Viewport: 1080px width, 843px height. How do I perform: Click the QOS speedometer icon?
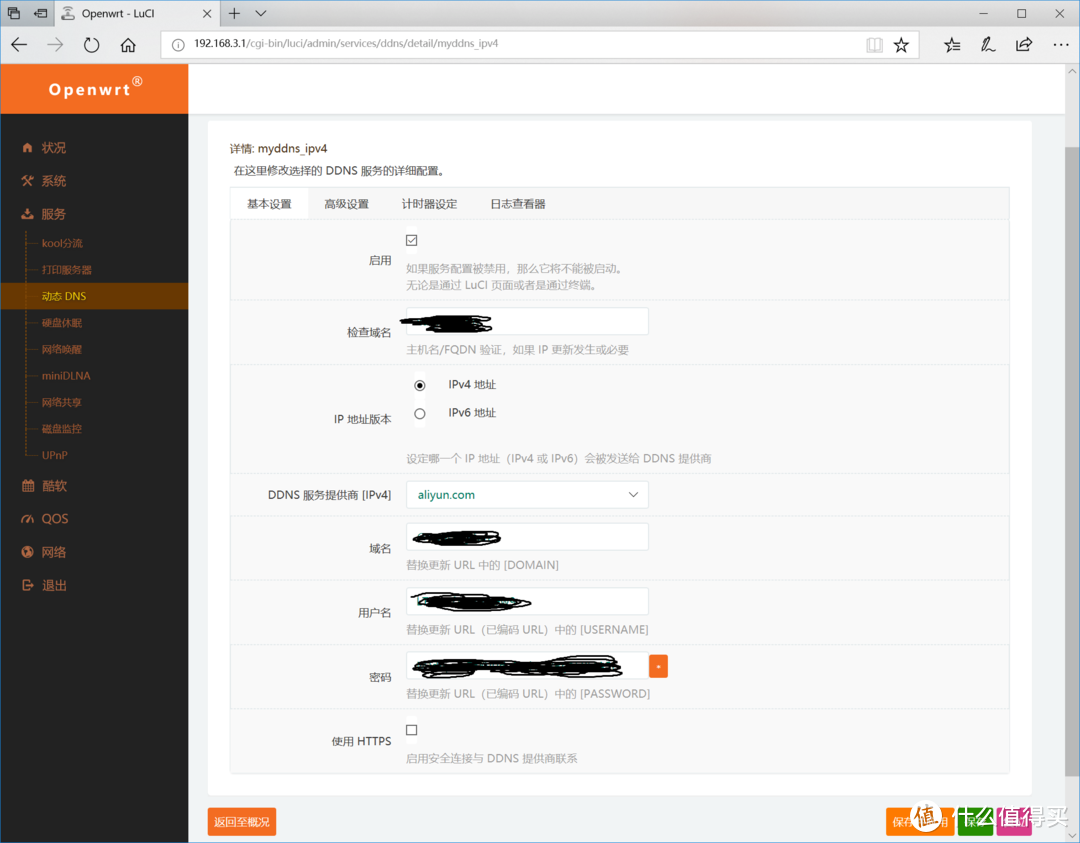coord(27,518)
